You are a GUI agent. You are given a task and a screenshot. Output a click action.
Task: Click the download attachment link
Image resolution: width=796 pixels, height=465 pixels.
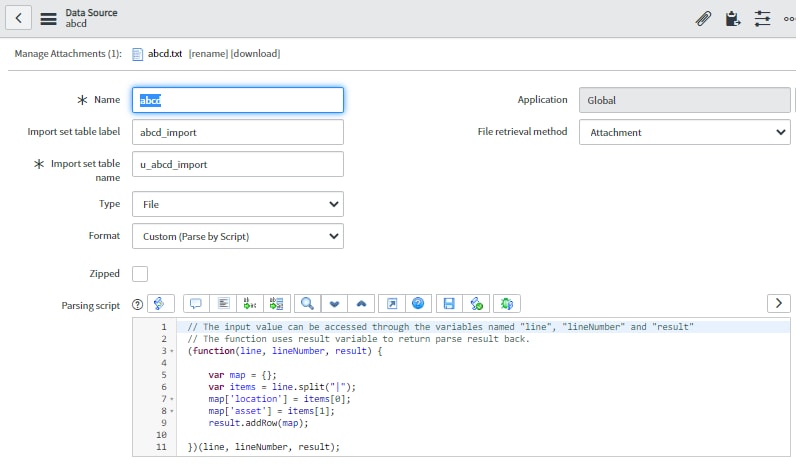[255, 53]
